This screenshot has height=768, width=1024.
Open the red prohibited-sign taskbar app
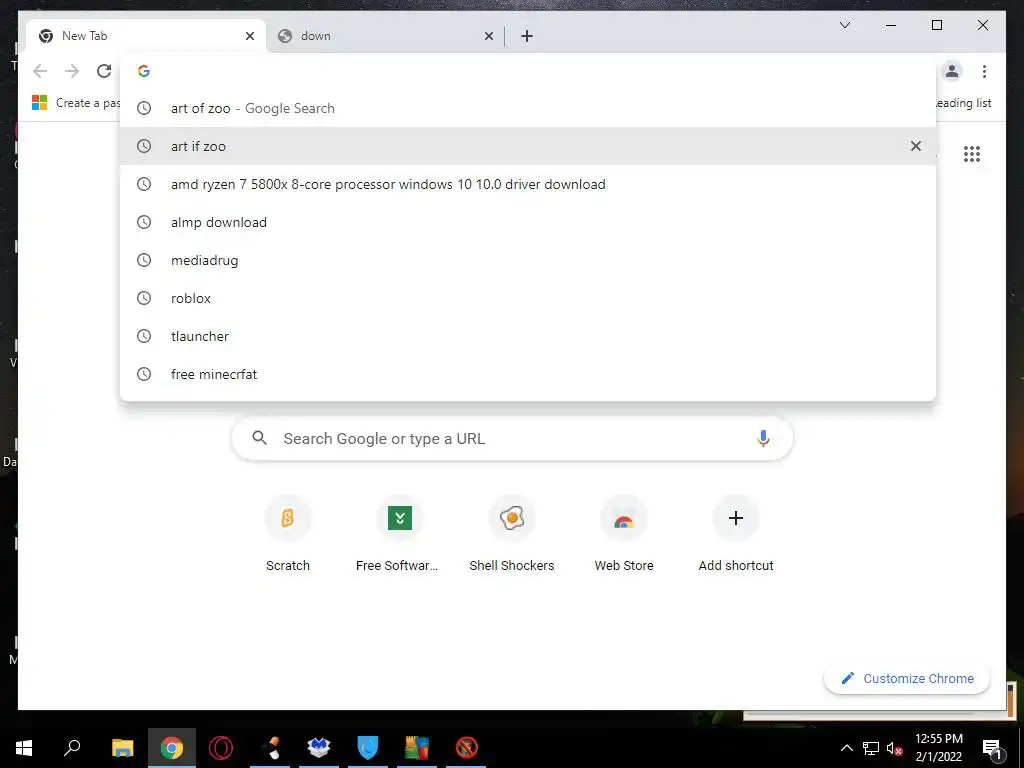(466, 748)
